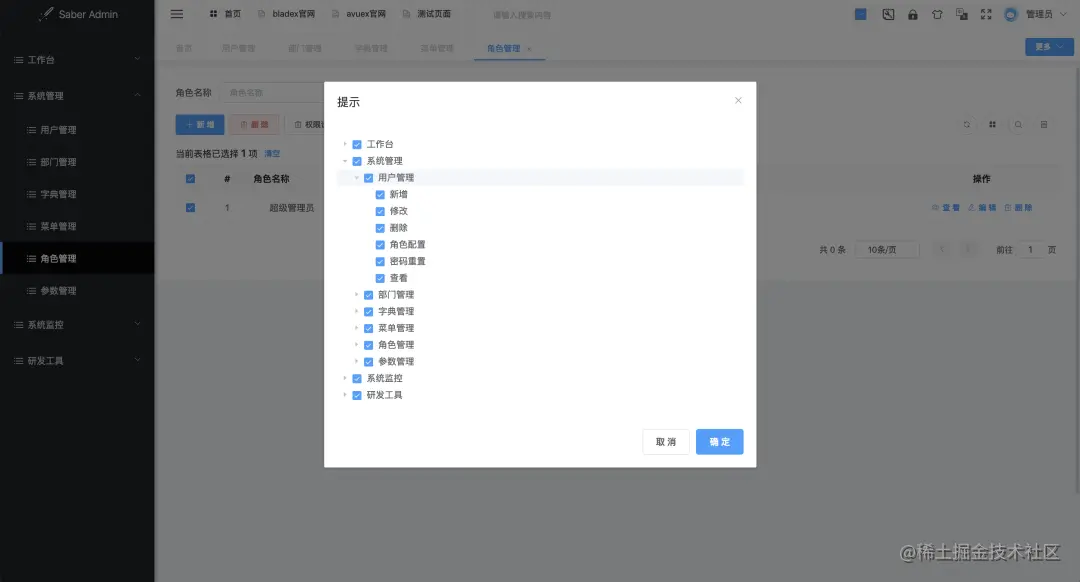Collapse the sidebar with the hamburger icon
This screenshot has width=1080, height=582.
[x=177, y=14]
